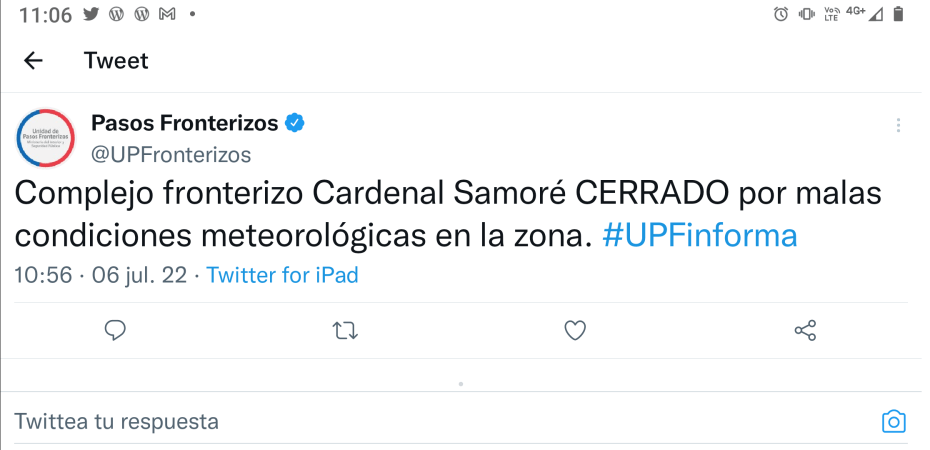Tap the reply speech bubble icon

coord(115,330)
